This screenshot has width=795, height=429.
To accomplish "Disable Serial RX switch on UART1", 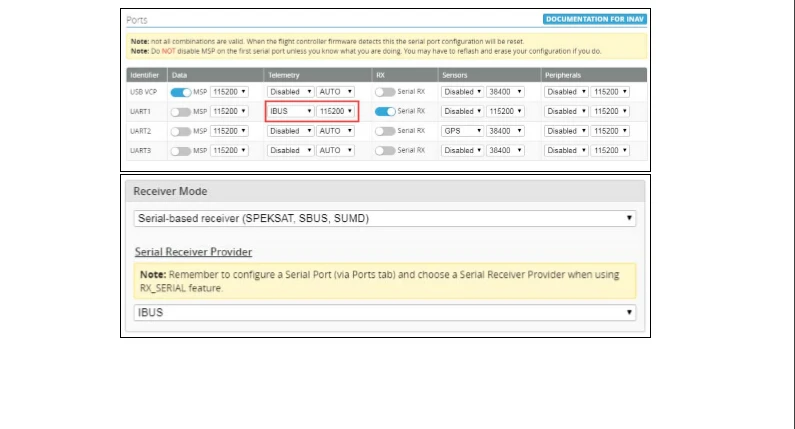I will click(385, 111).
